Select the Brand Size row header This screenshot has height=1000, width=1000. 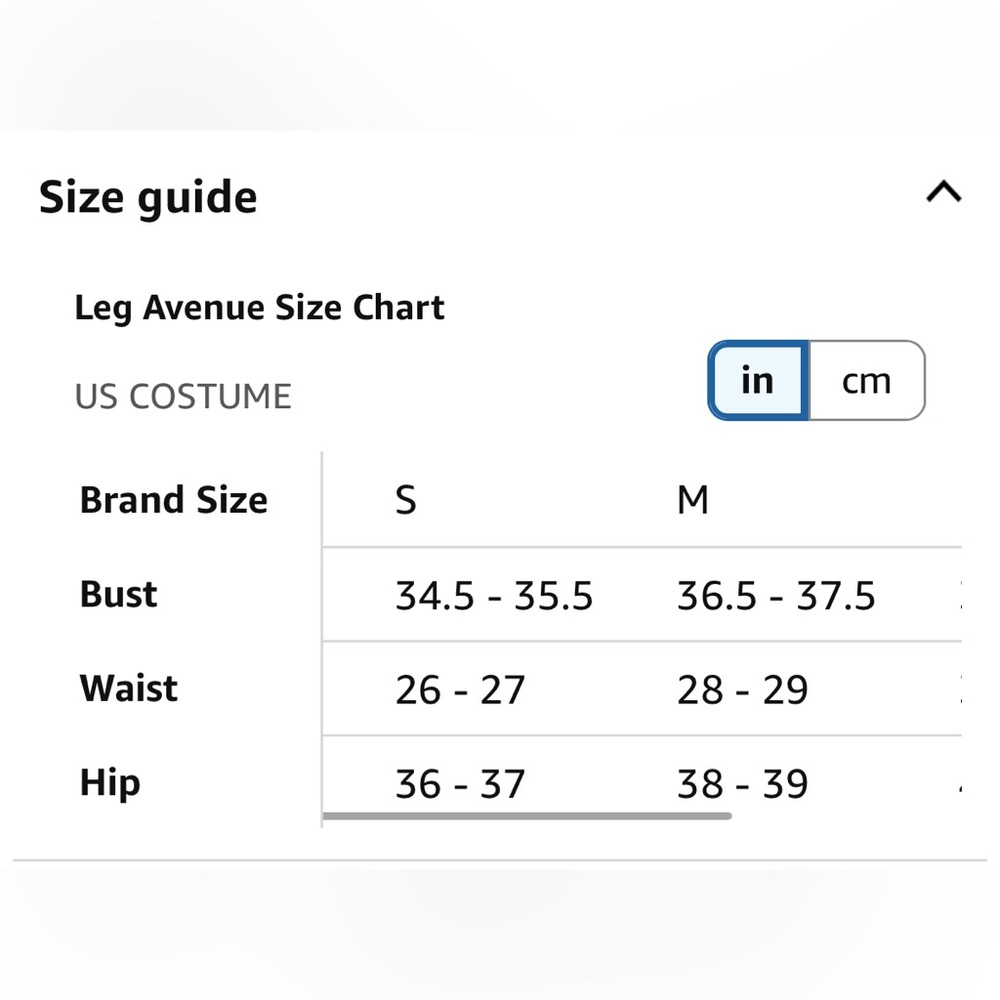[173, 499]
